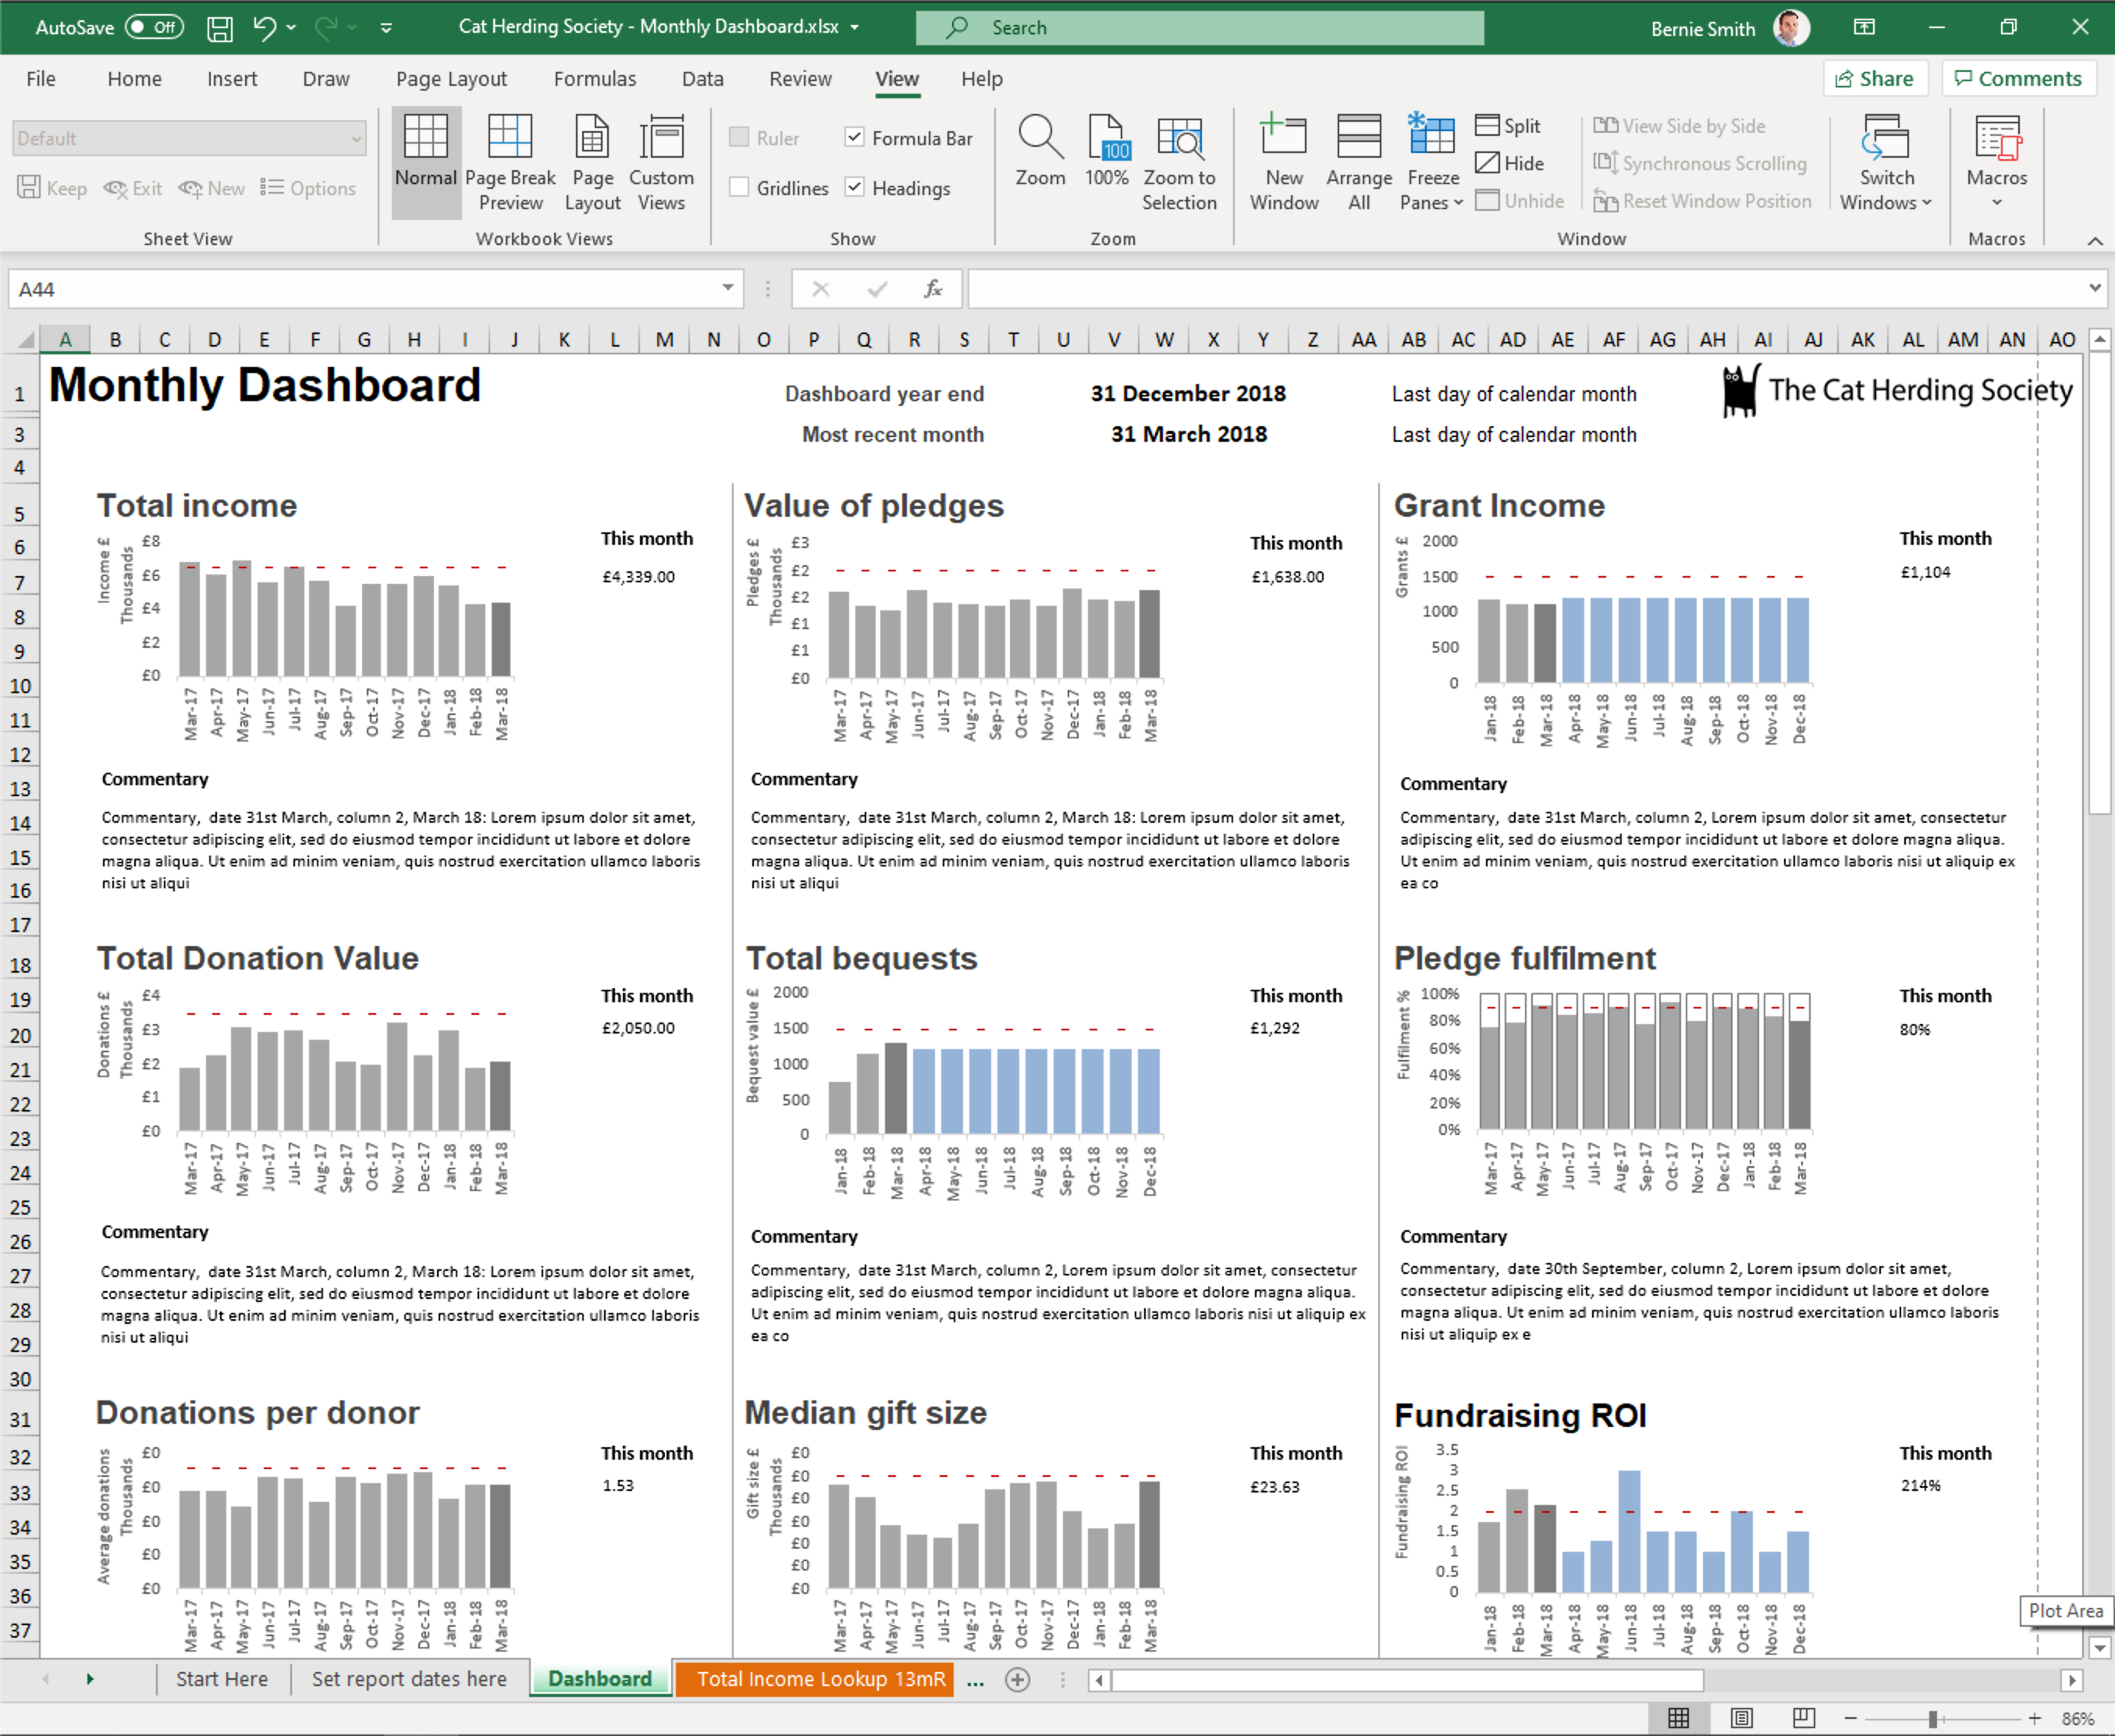Open Set report dates here sheet
The image size is (2115, 1736).
coord(409,1679)
